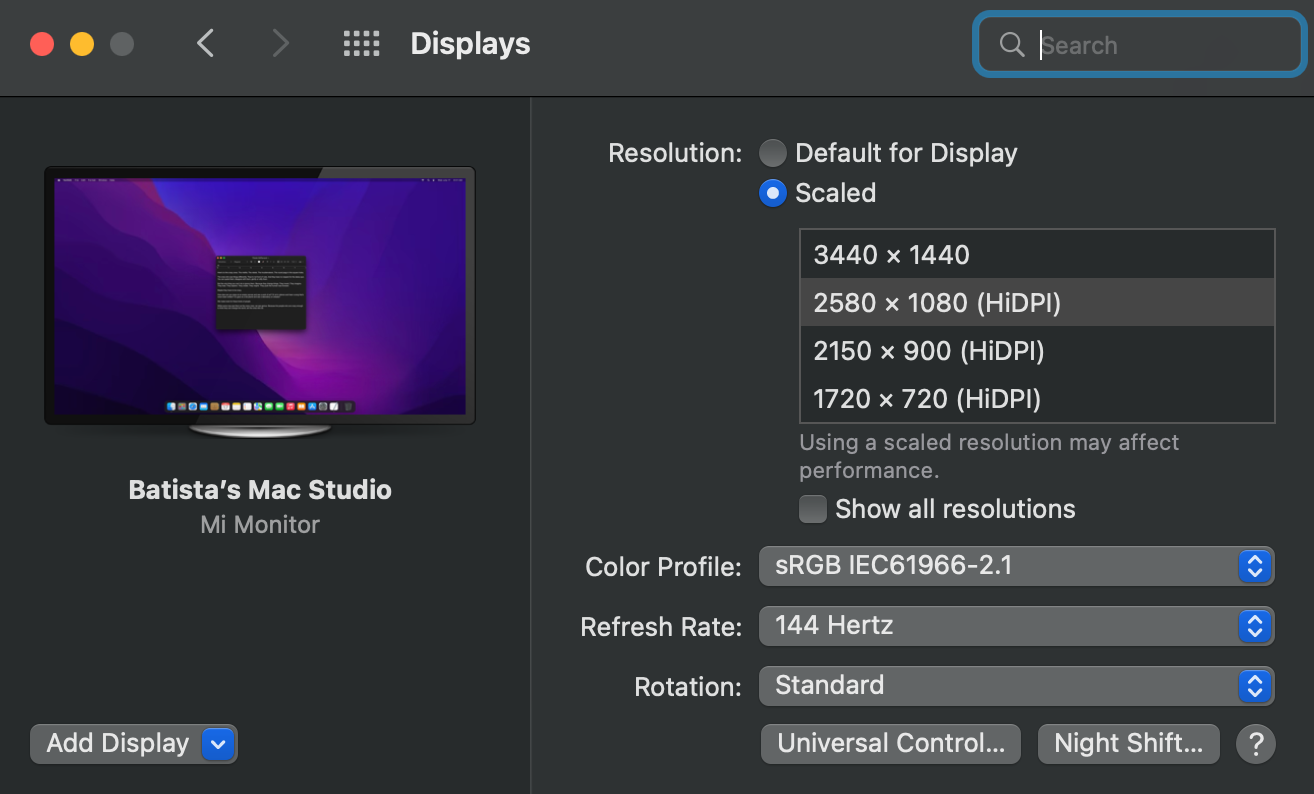Click the Mi Monitor display preview thumbnail
This screenshot has width=1314, height=794.
[259, 295]
